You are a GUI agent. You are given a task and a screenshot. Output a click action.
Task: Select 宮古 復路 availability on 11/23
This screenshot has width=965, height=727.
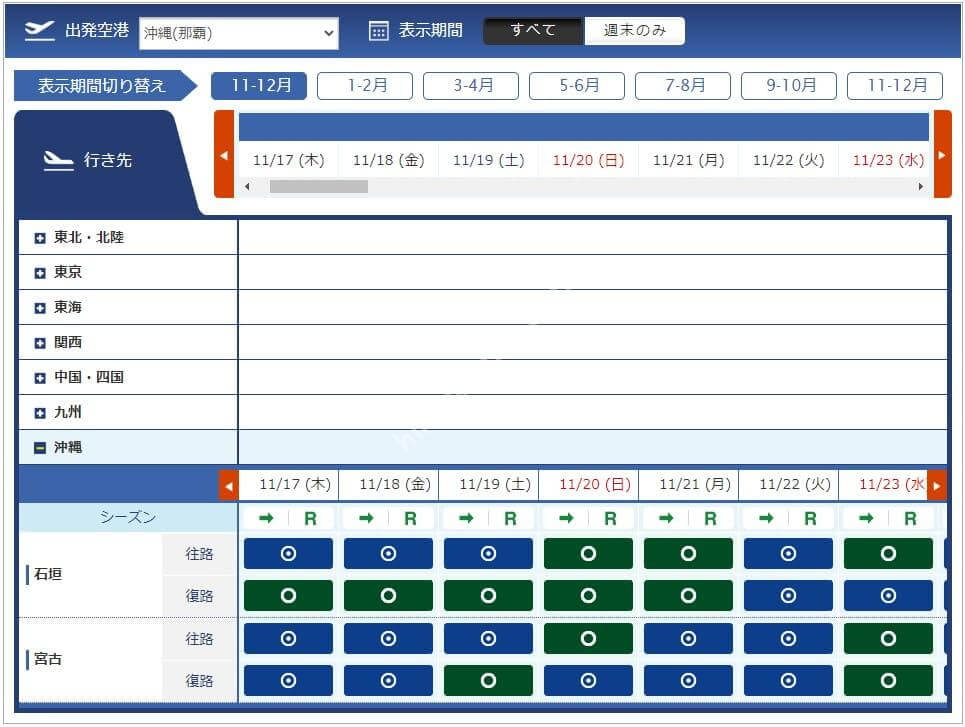pos(888,680)
